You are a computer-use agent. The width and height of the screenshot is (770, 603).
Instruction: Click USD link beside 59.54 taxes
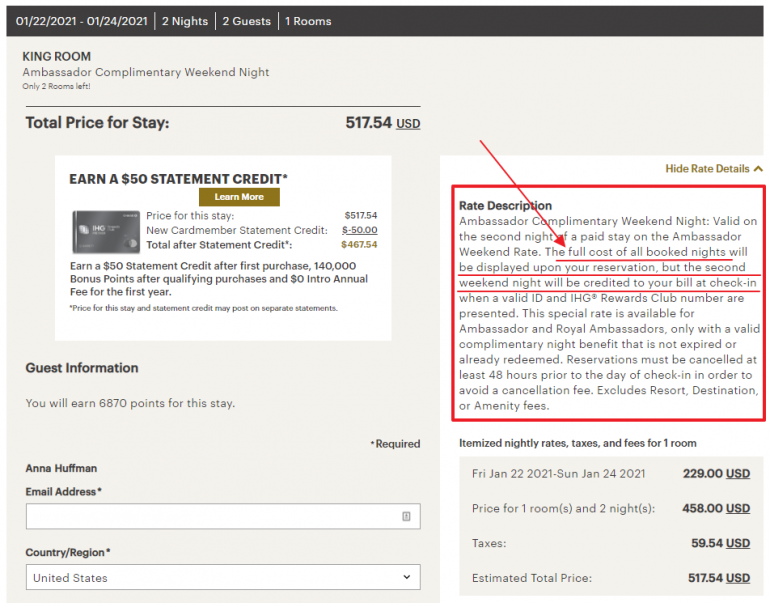(x=737, y=544)
